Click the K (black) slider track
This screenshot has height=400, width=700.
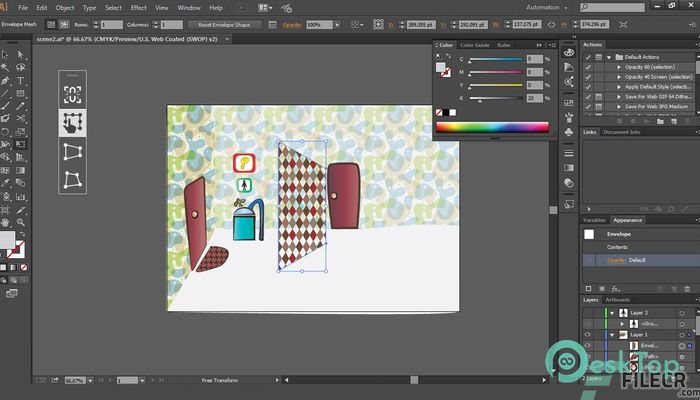[496, 98]
